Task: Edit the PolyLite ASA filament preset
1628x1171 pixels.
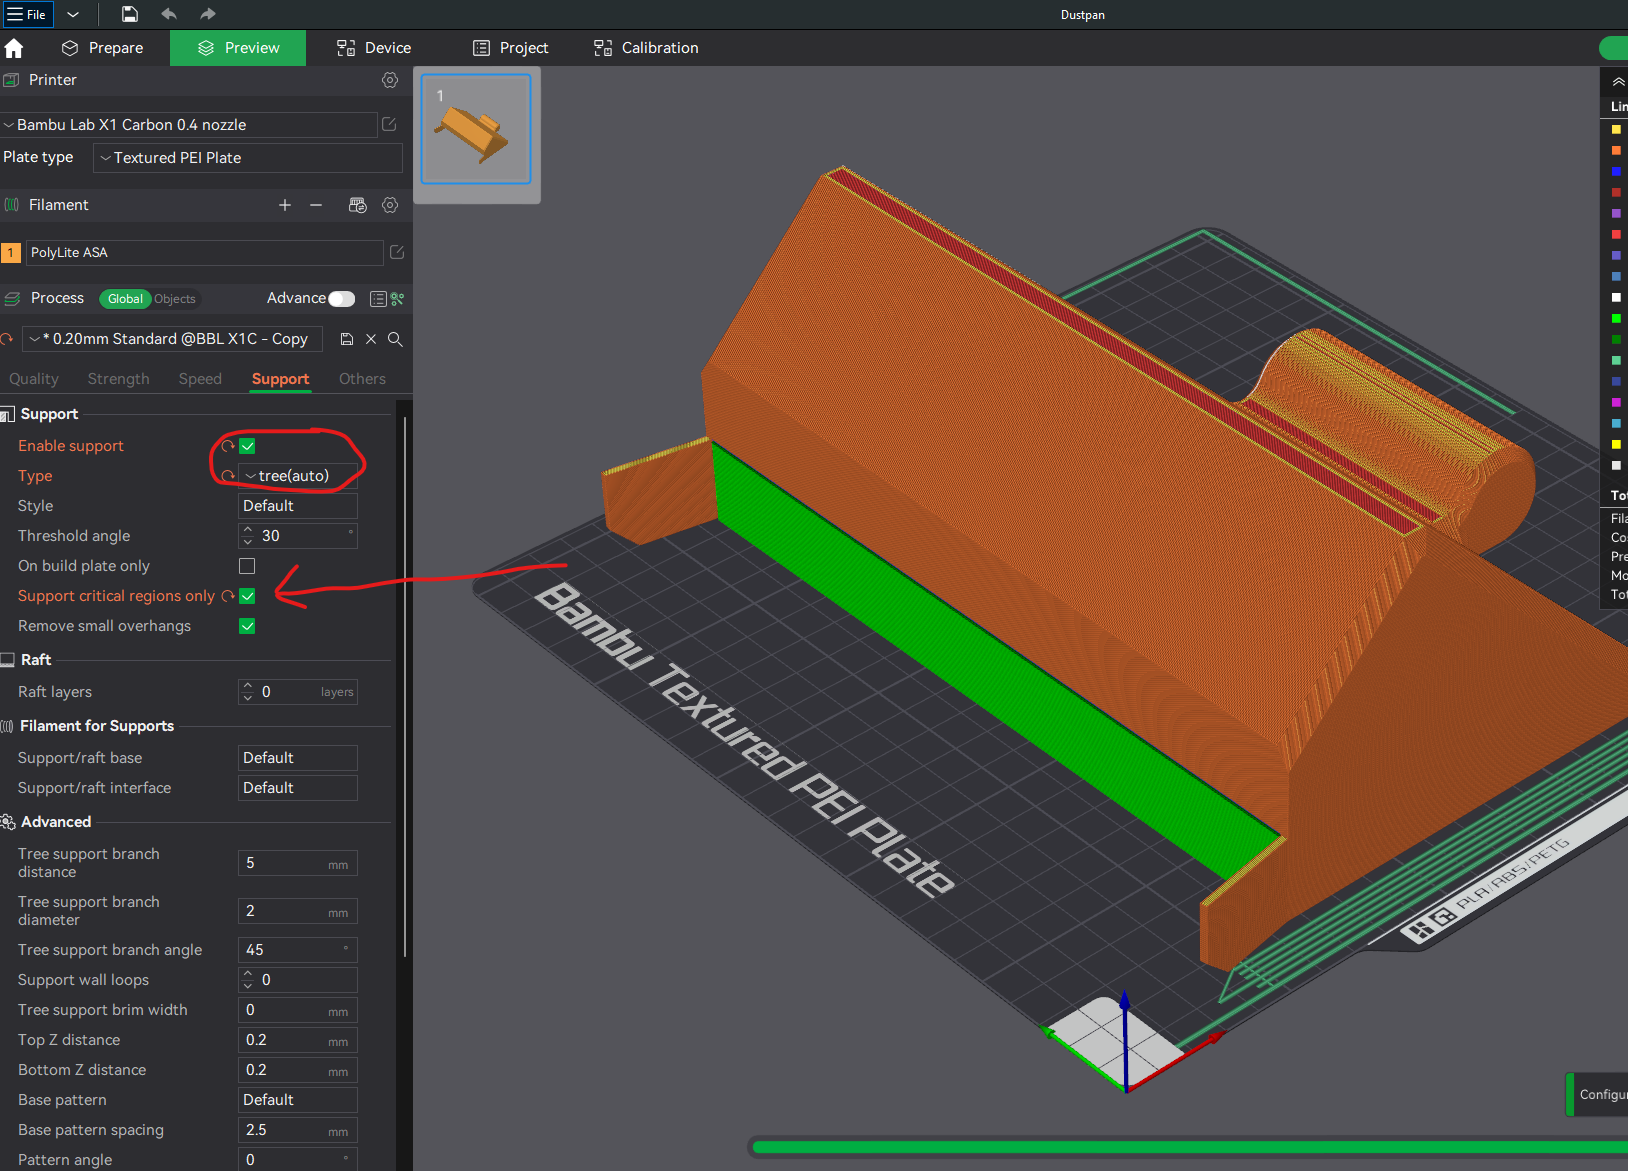Action: coord(396,252)
